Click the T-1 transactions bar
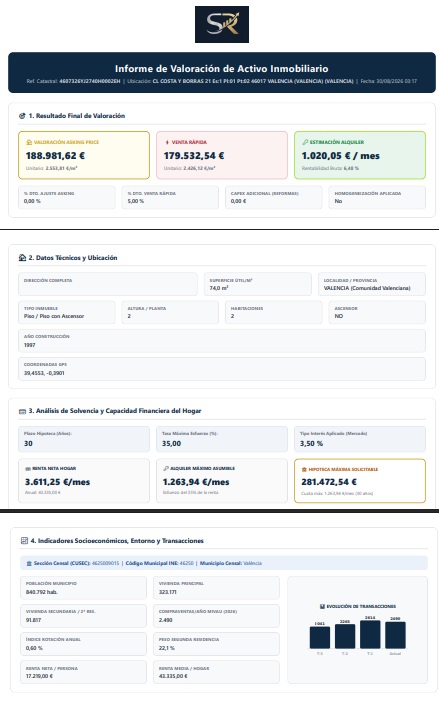 [x=370, y=634]
